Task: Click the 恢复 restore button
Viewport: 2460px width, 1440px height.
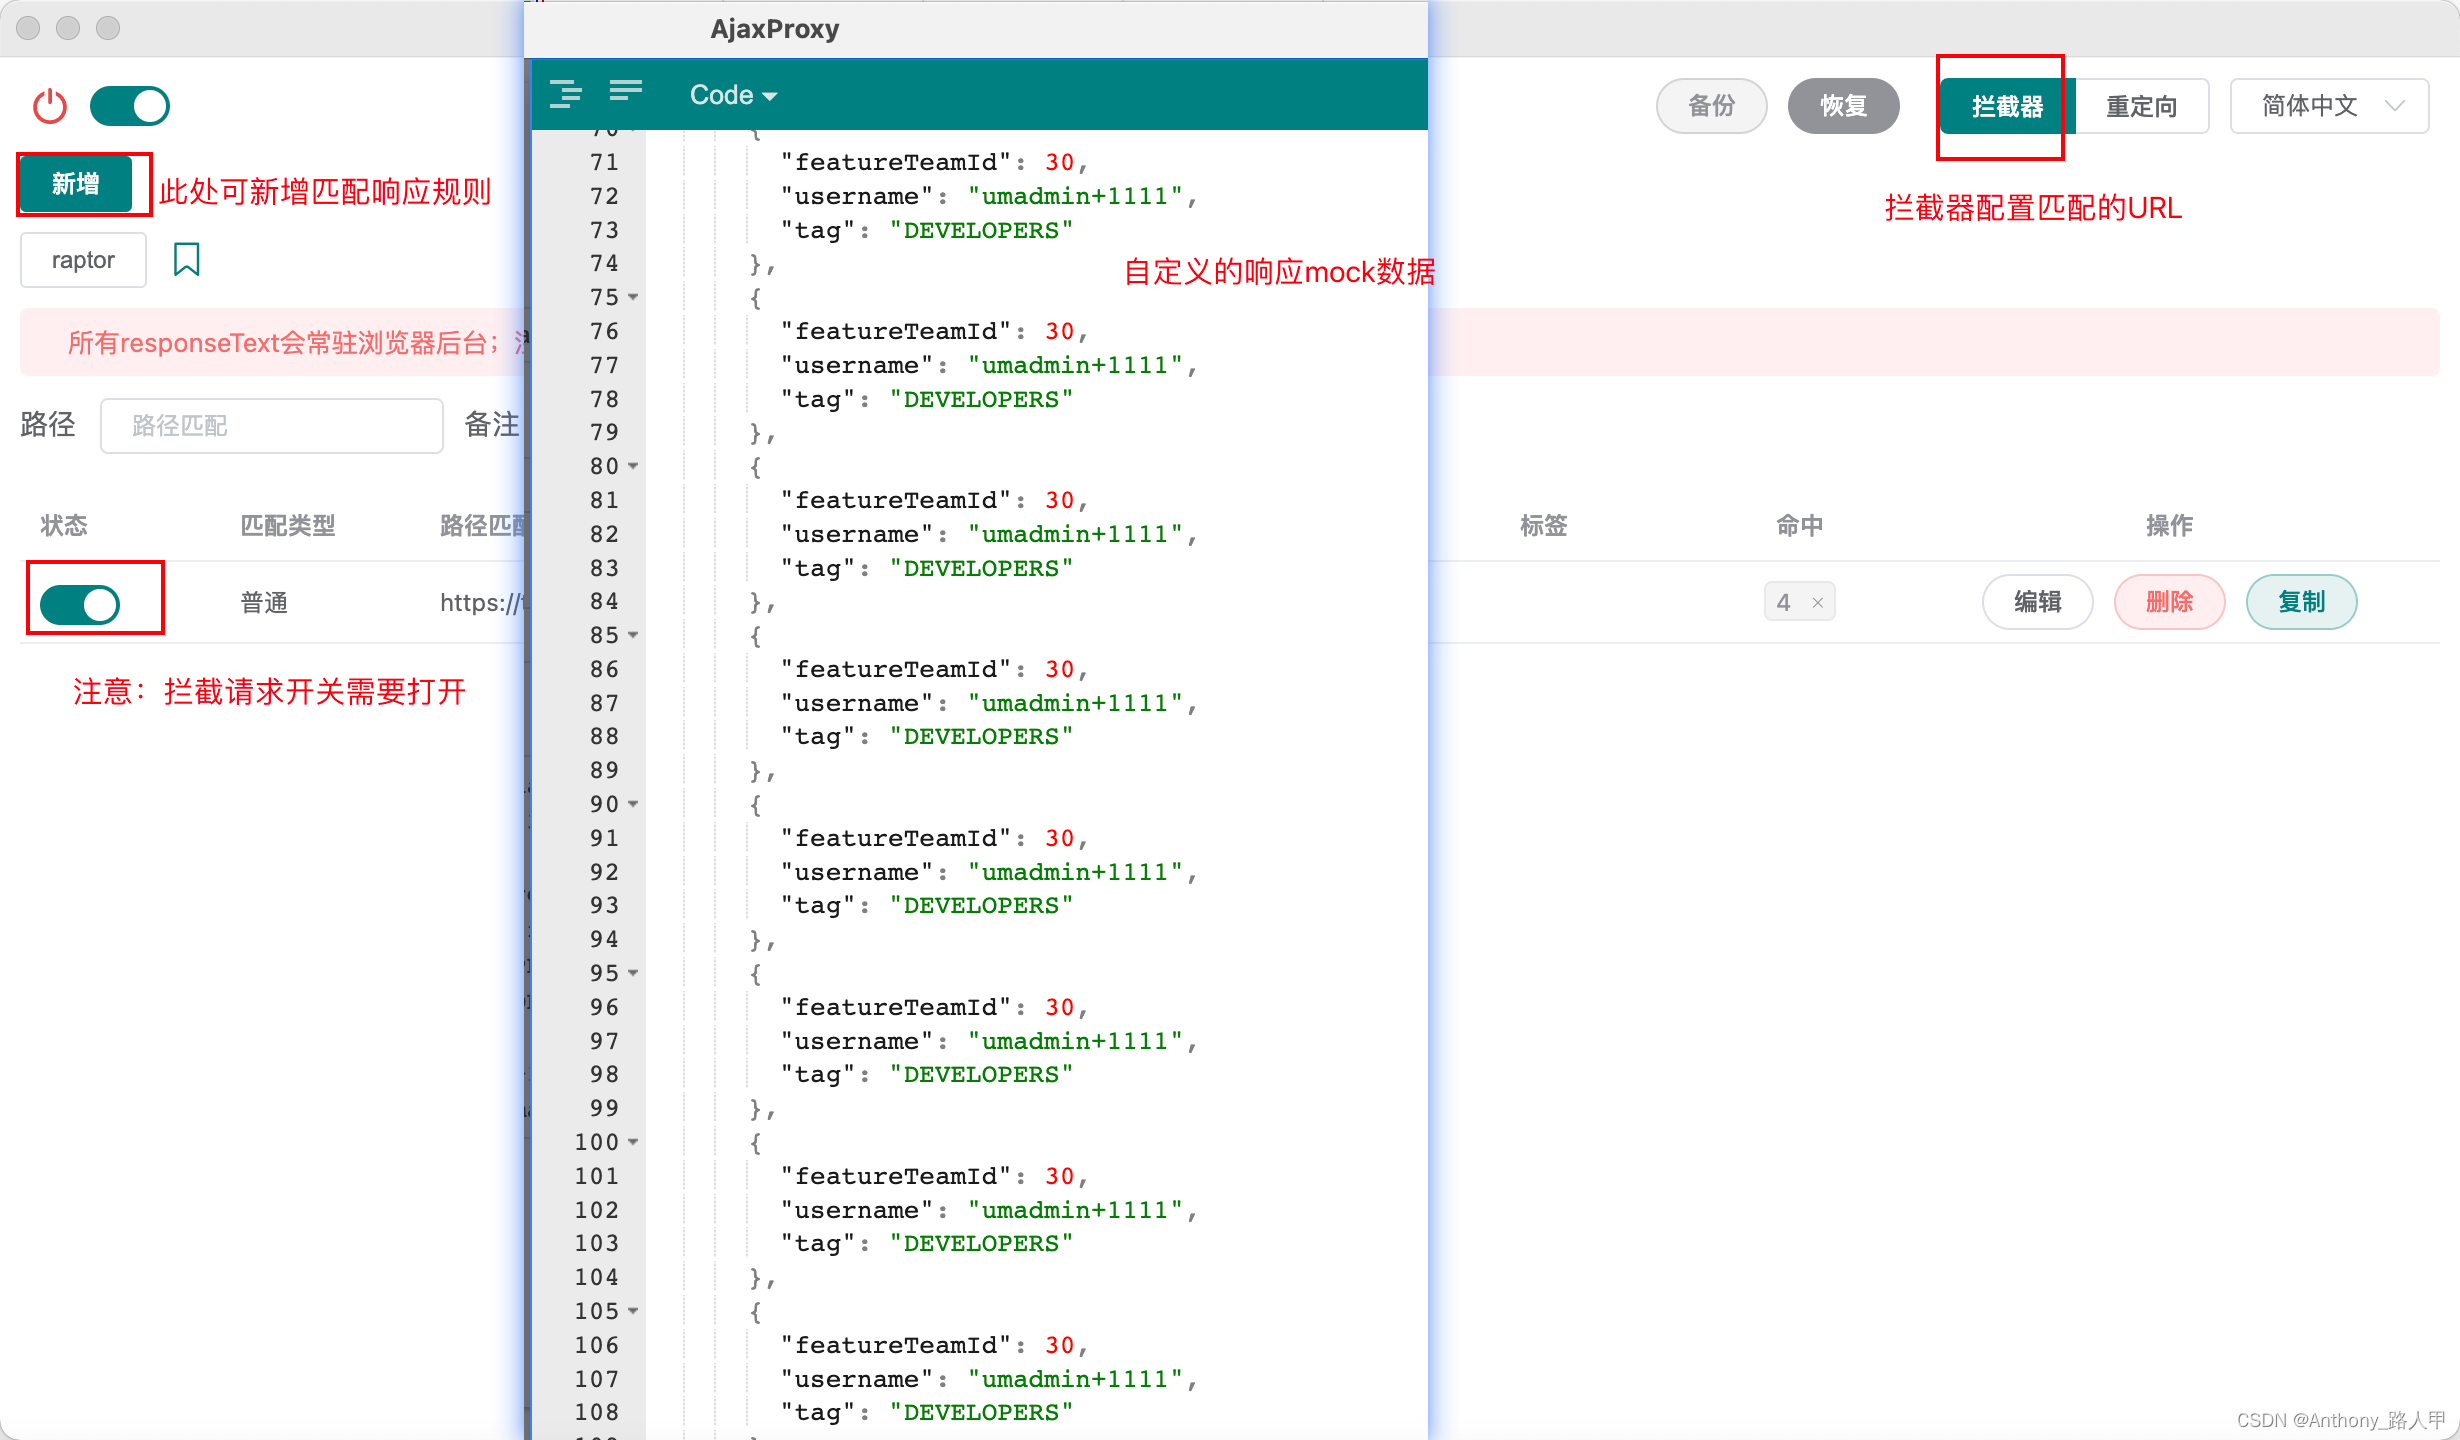Action: pos(1843,106)
